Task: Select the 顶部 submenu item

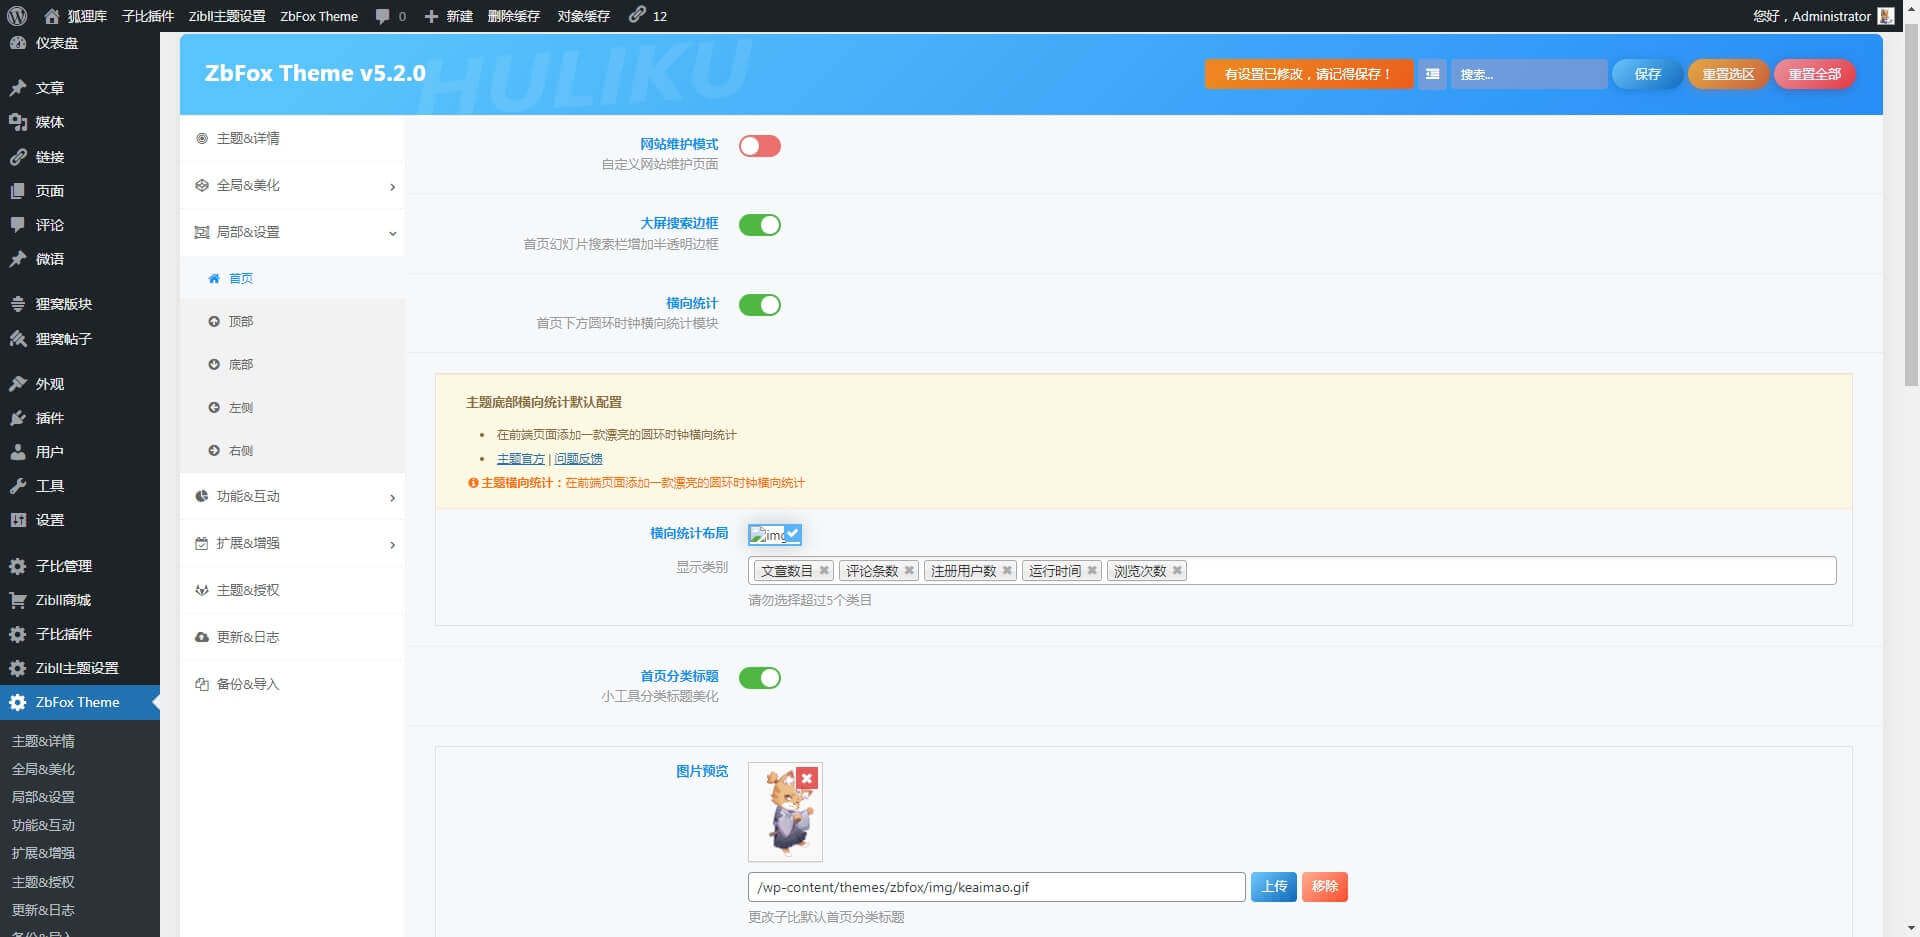Action: [x=240, y=322]
